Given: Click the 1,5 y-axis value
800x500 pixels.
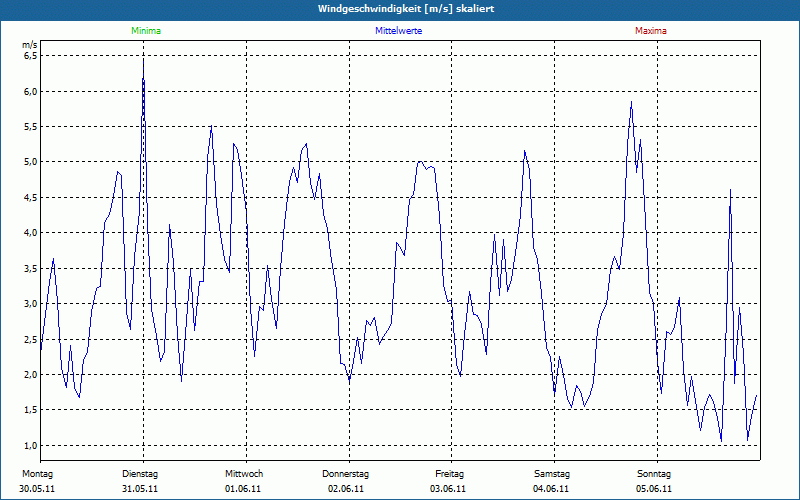Looking at the screenshot, I should (x=31, y=410).
